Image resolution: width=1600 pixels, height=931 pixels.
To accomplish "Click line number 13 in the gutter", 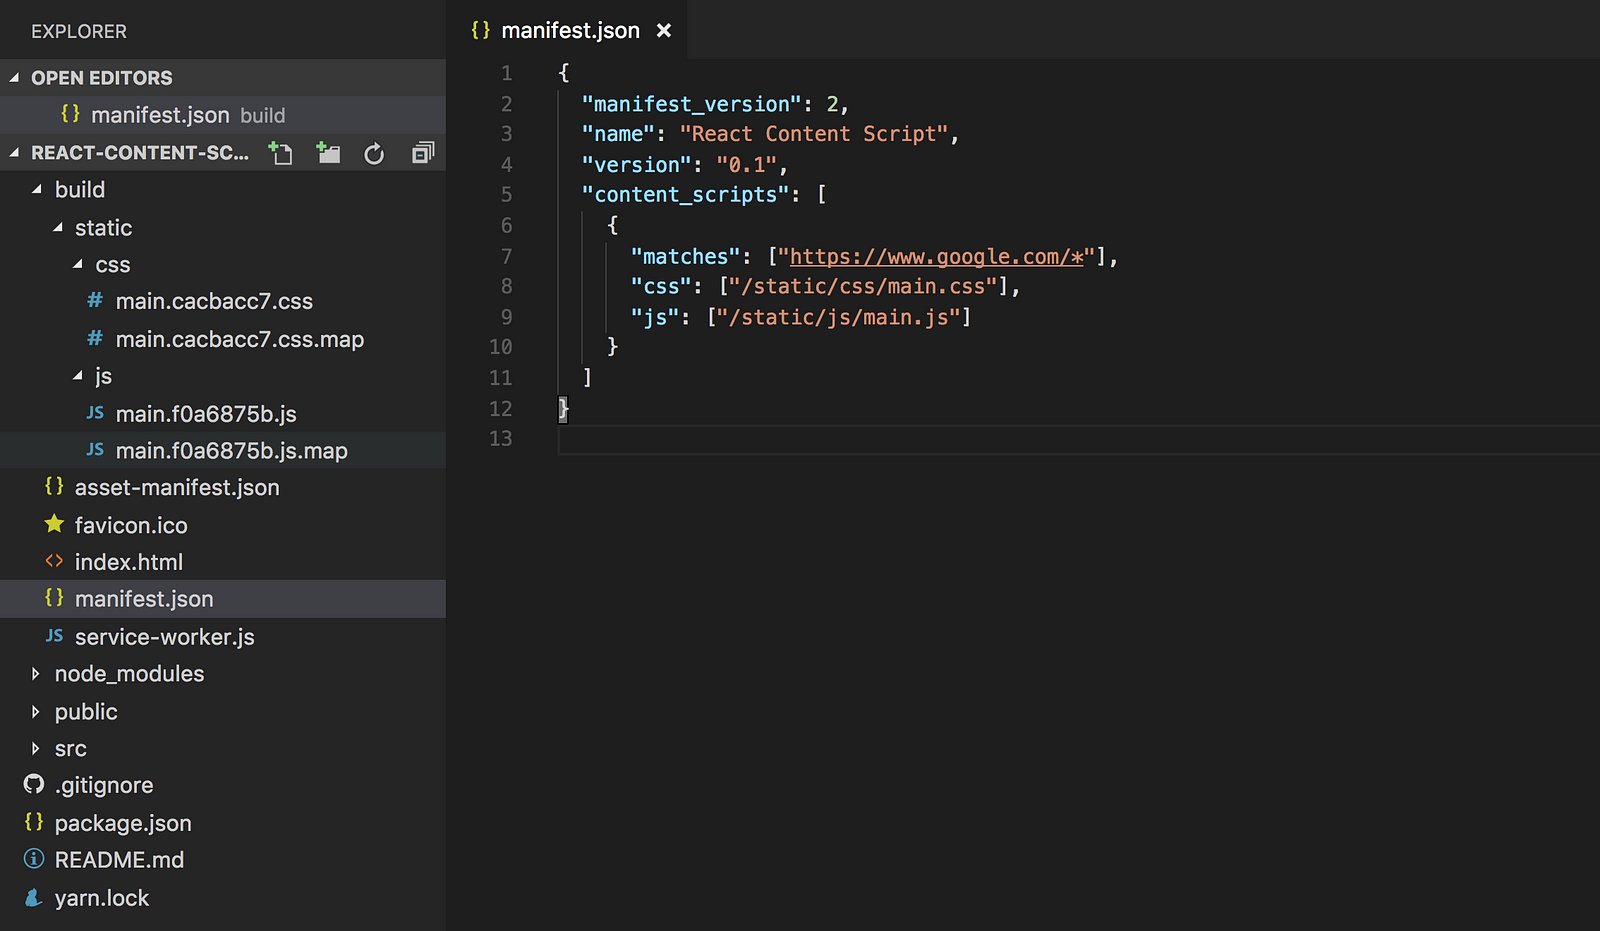I will (500, 439).
